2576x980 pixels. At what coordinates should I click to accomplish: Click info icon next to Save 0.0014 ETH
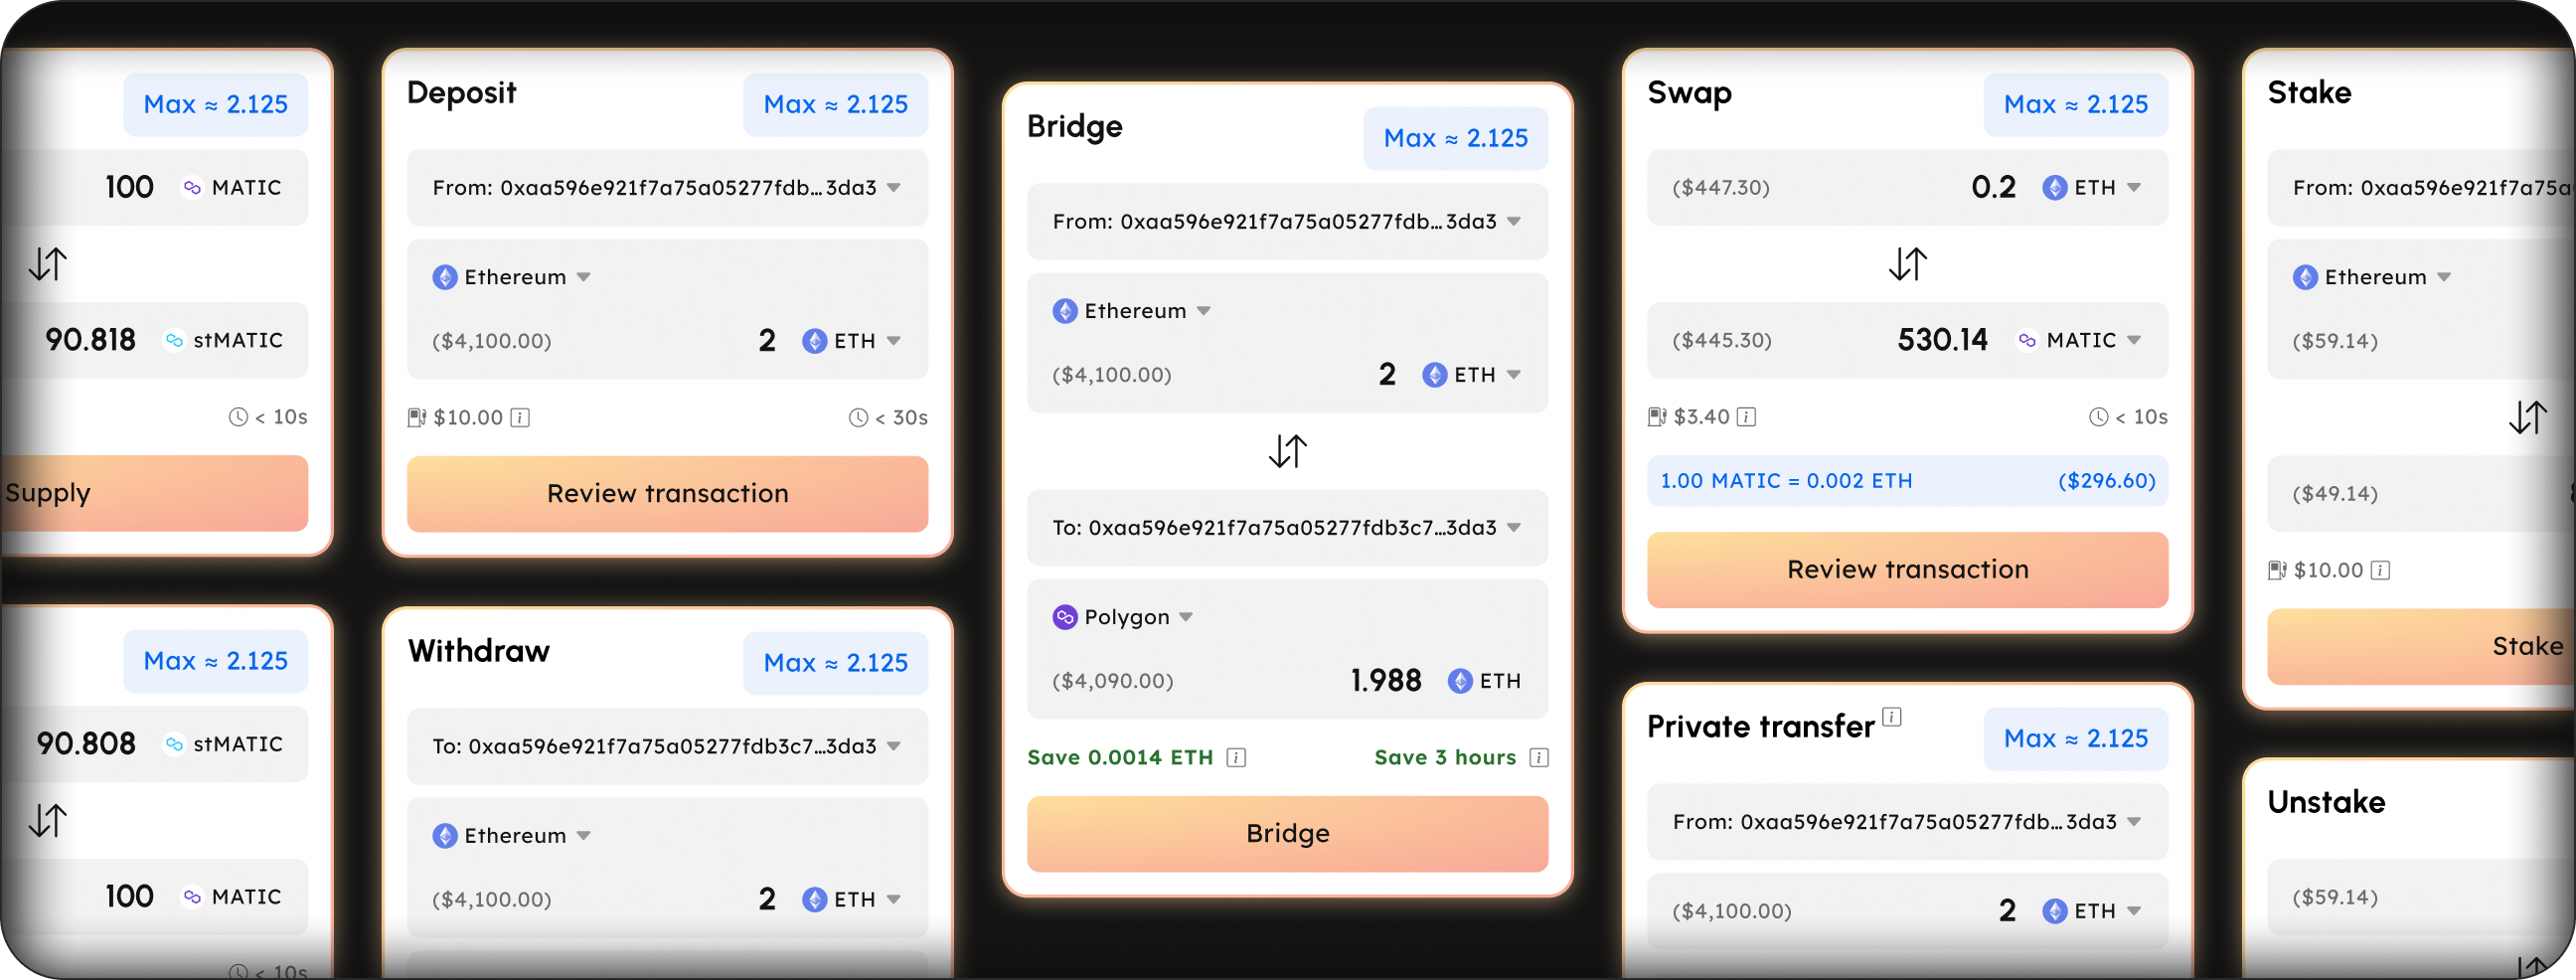1236,758
